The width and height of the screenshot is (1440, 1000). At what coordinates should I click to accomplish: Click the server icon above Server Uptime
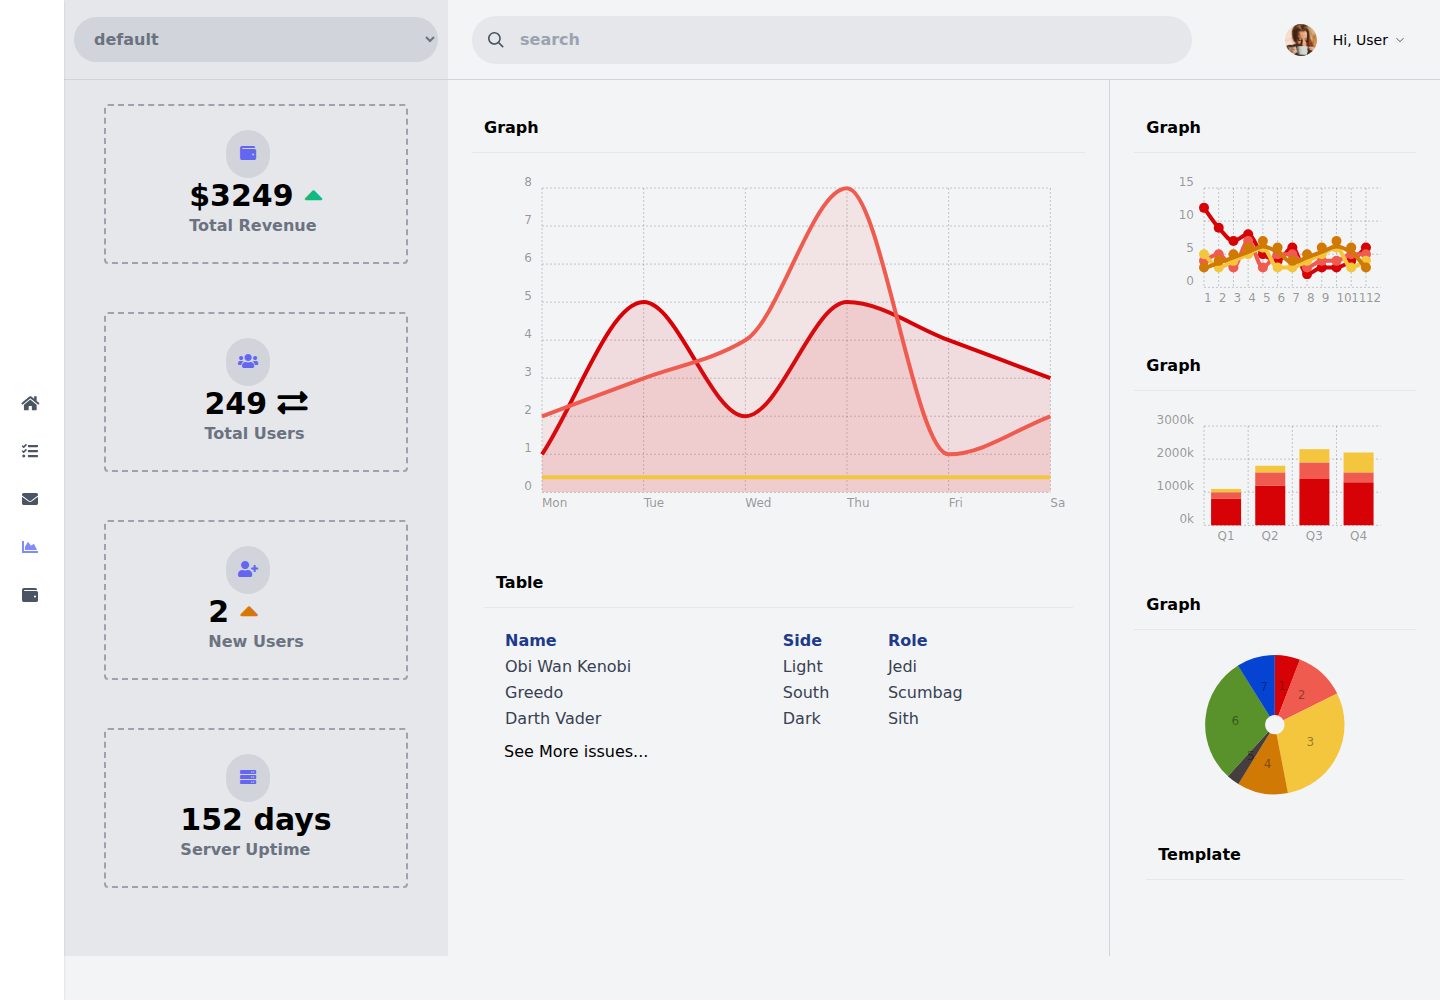pyautogui.click(x=248, y=777)
